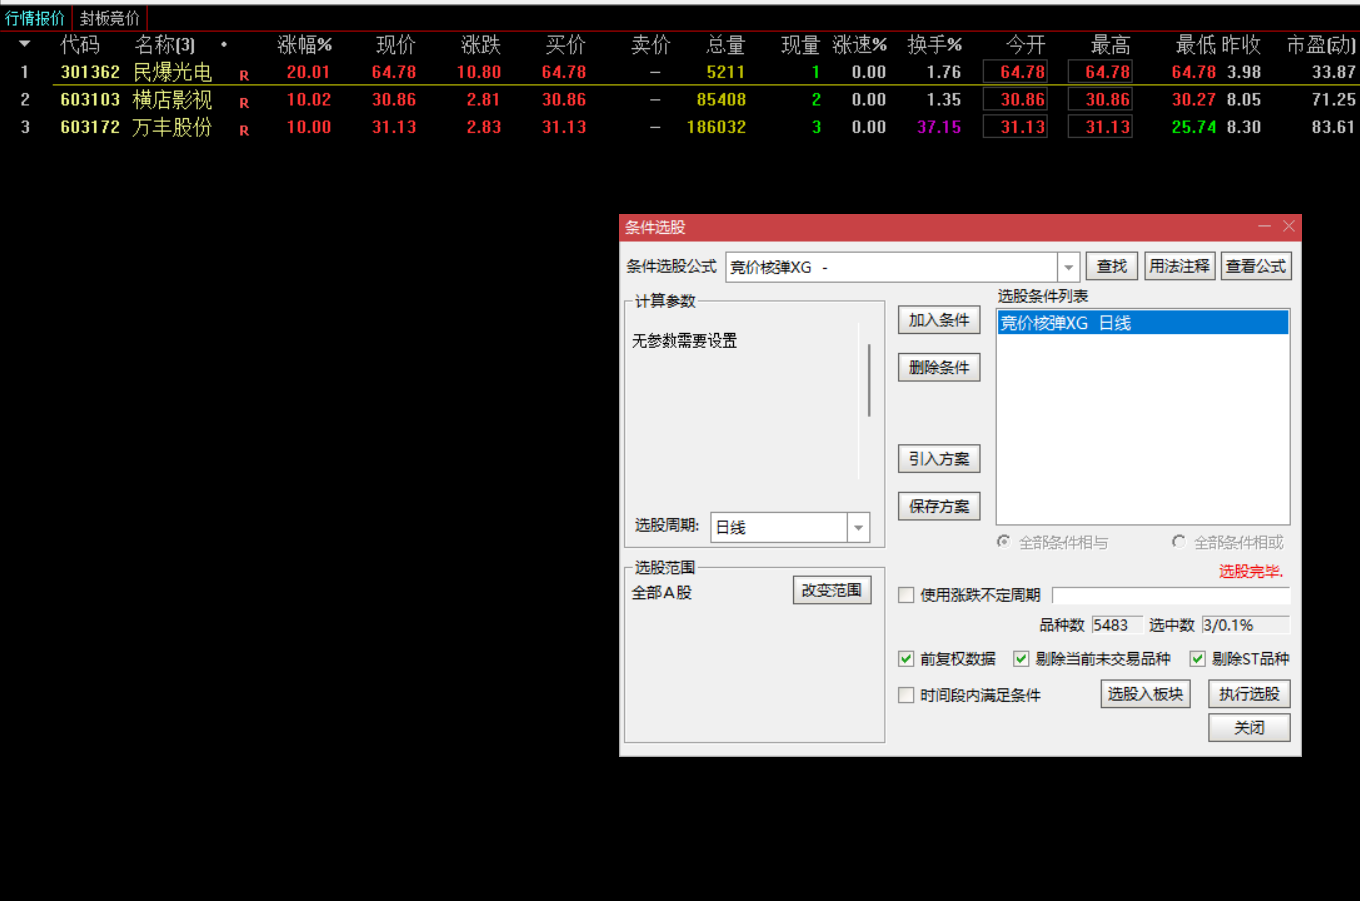The width and height of the screenshot is (1360, 901).
Task: Uncheck 前复权数据 checkbox
Action: pos(906,659)
